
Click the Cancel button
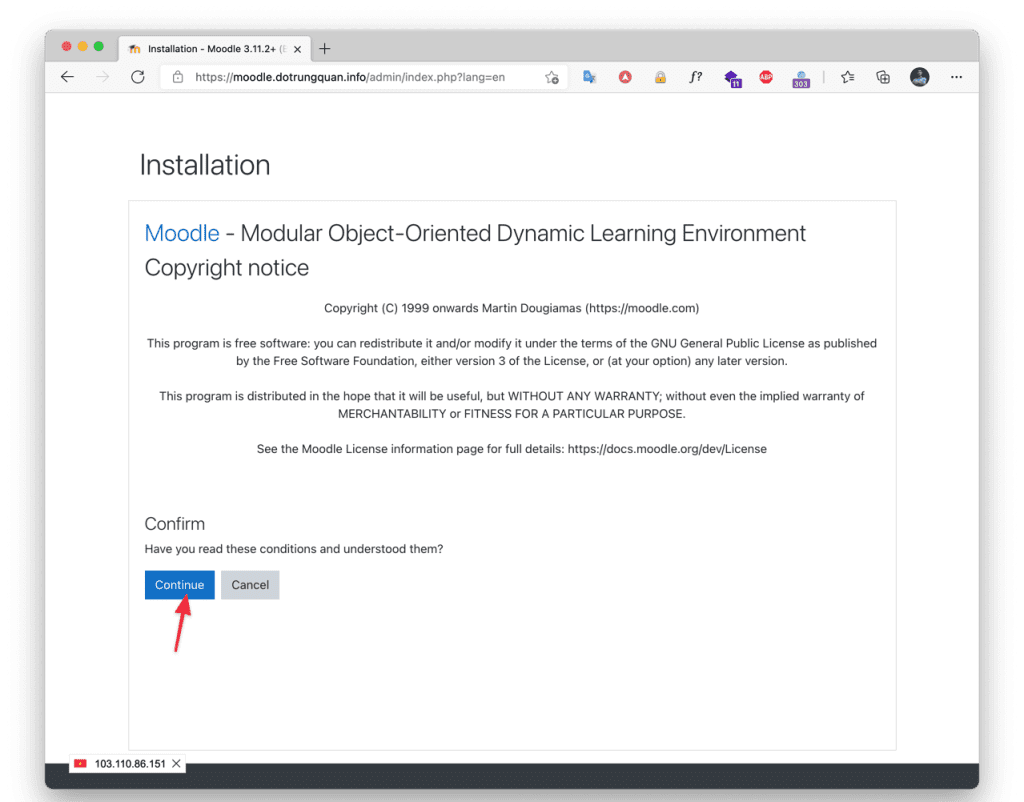tap(250, 585)
